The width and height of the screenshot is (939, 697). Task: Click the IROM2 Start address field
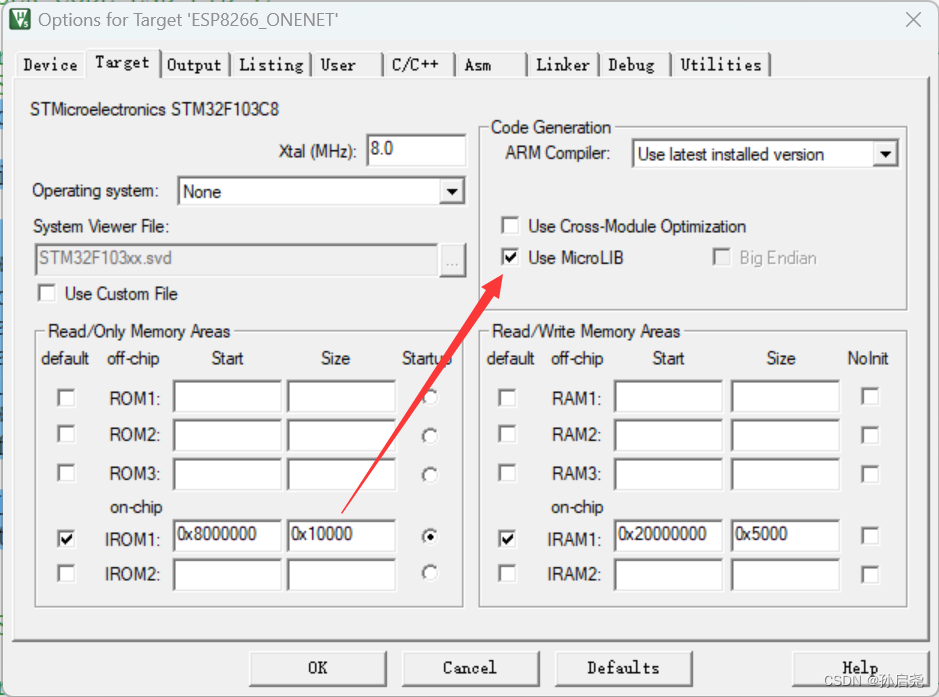(227, 575)
